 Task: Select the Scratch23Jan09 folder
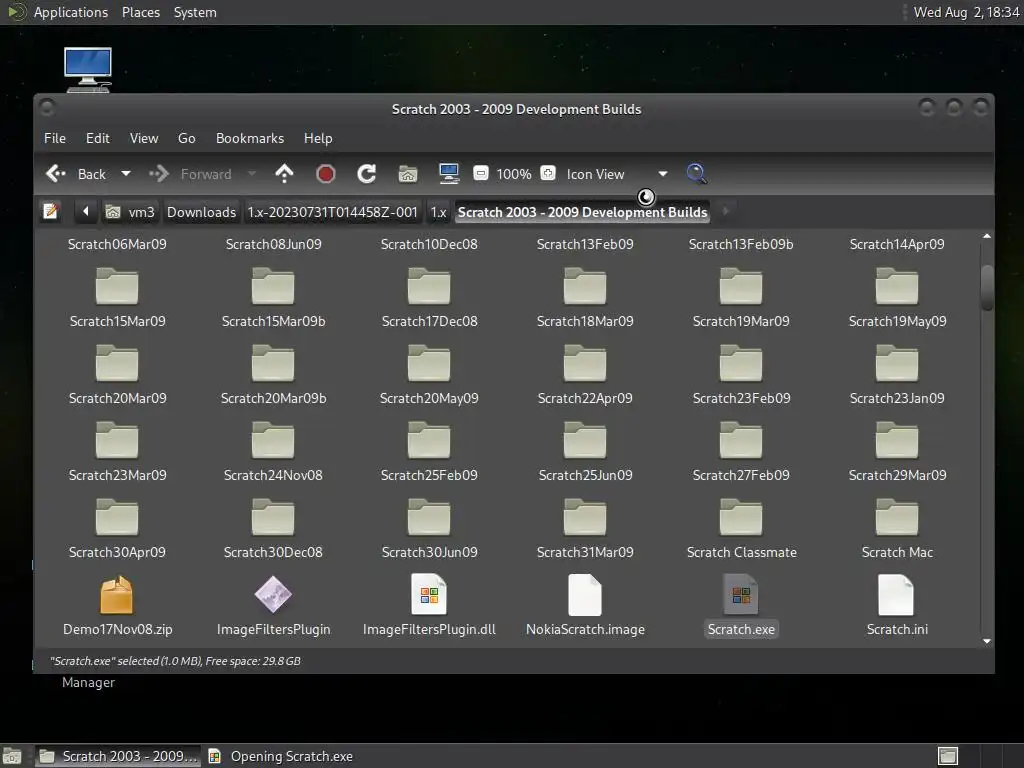[897, 374]
